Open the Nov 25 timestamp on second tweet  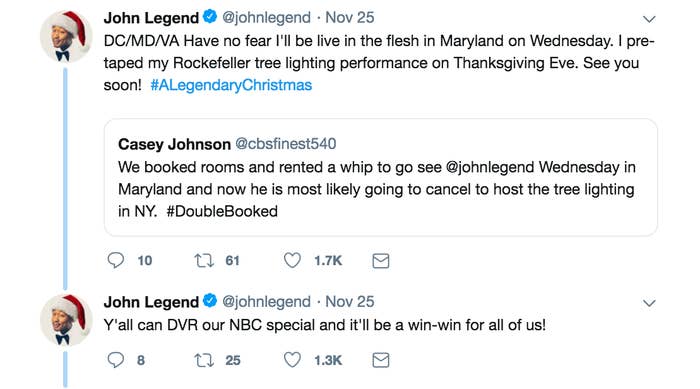pyautogui.click(x=350, y=301)
